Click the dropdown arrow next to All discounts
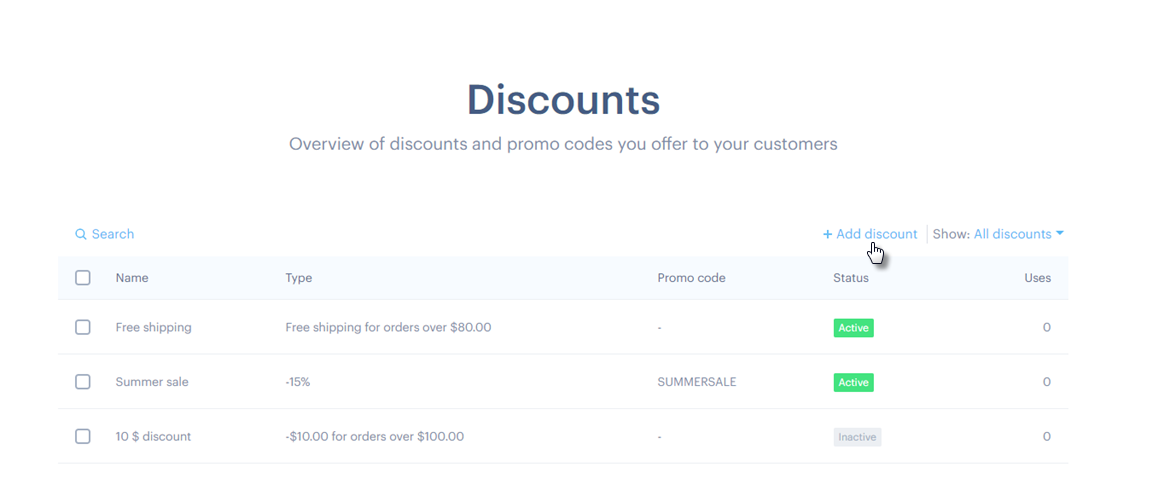This screenshot has width=1164, height=494. 1060,234
